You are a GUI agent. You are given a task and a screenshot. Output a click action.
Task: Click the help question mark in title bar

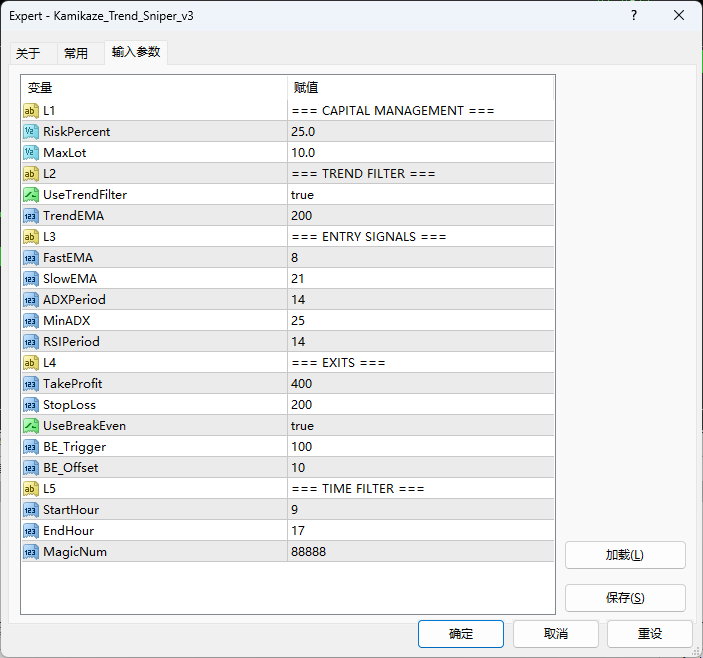tap(634, 16)
